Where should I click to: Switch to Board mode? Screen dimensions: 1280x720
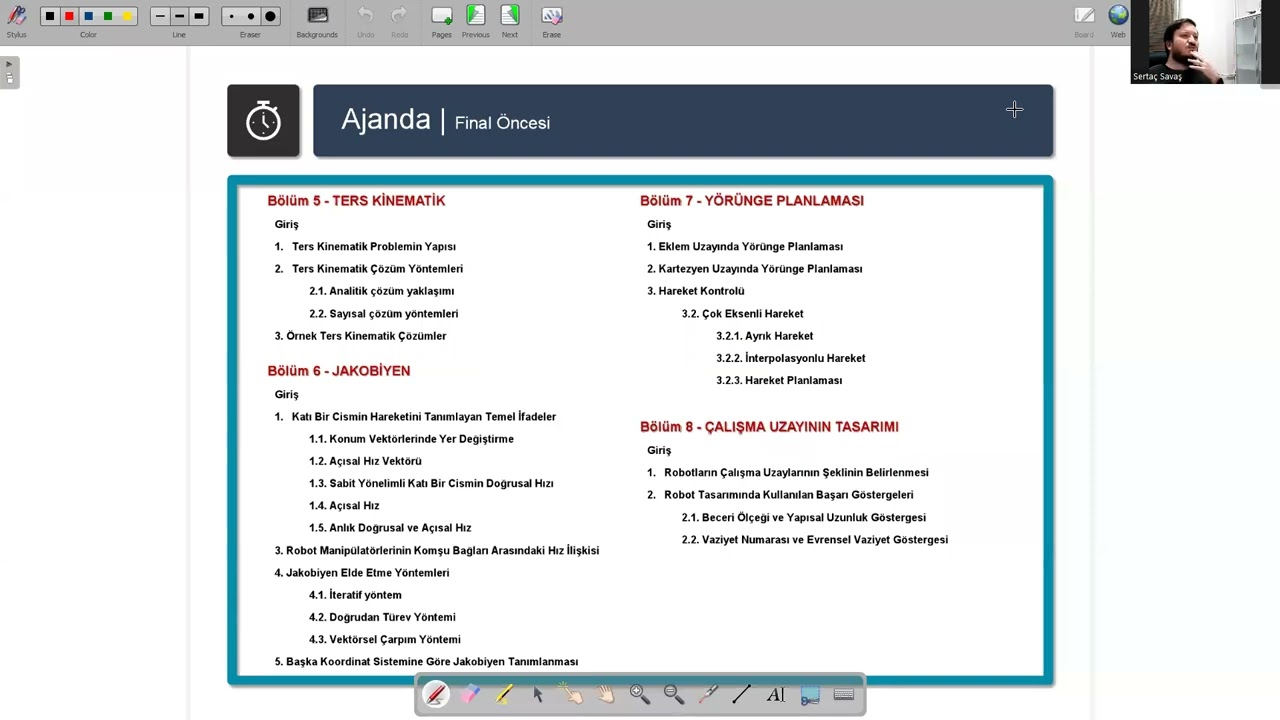point(1084,20)
